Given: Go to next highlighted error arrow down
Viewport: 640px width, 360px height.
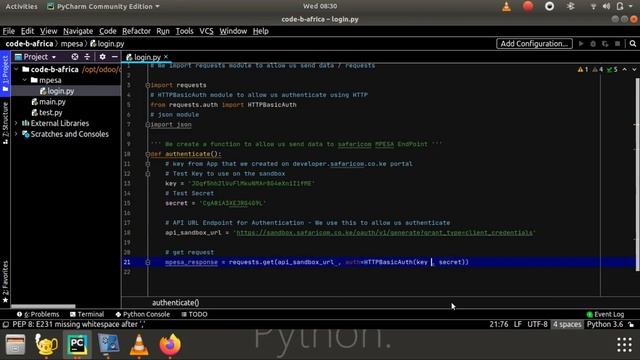Looking at the screenshot, I should coord(634,70).
